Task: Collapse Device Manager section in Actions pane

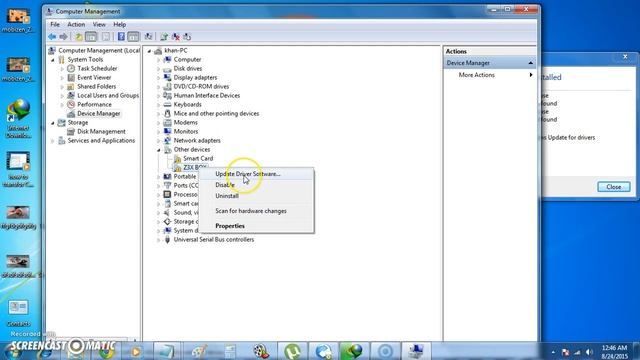Action: pos(530,63)
